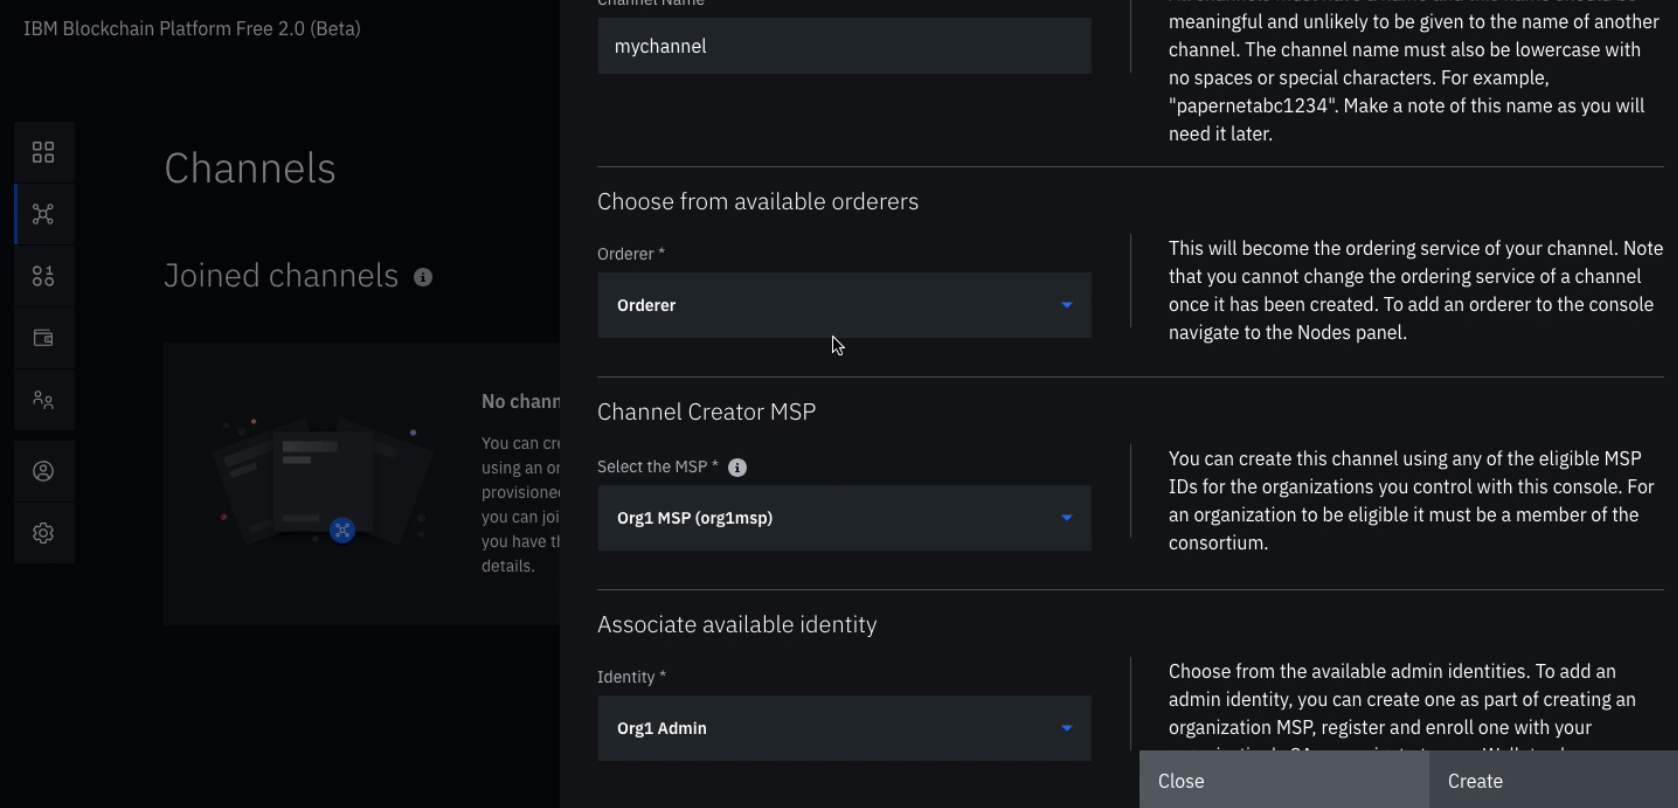Open the Org1 MSP (org1msp) dropdown
The height and width of the screenshot is (808, 1678).
coord(844,518)
